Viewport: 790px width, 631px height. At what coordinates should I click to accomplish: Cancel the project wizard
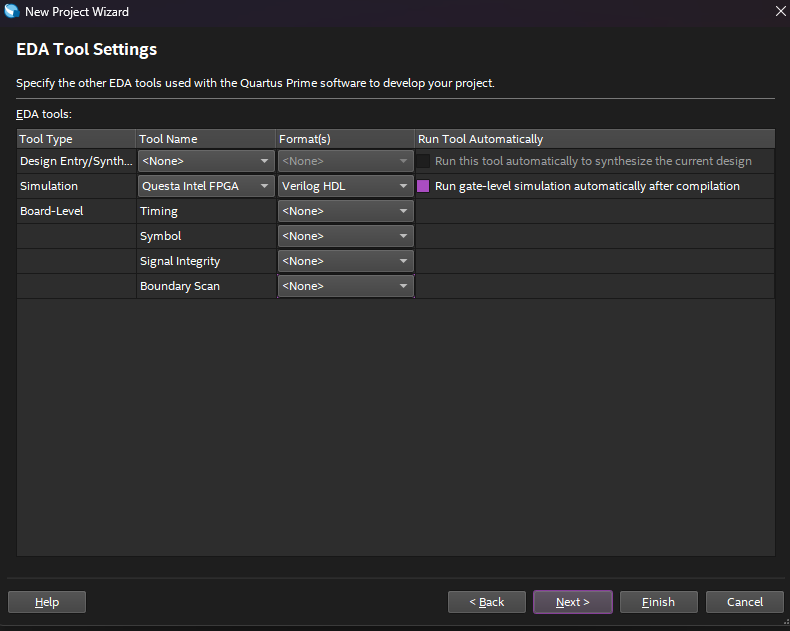744,602
